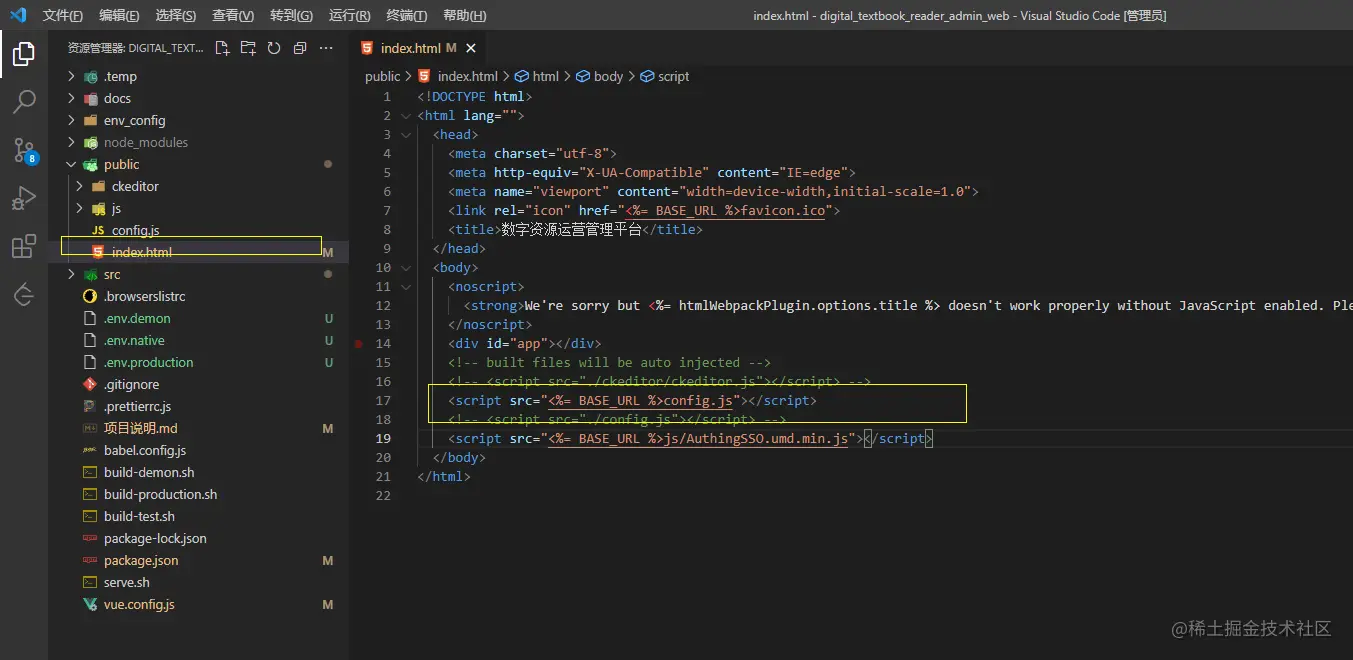Fold the html element at line 2

coord(405,115)
